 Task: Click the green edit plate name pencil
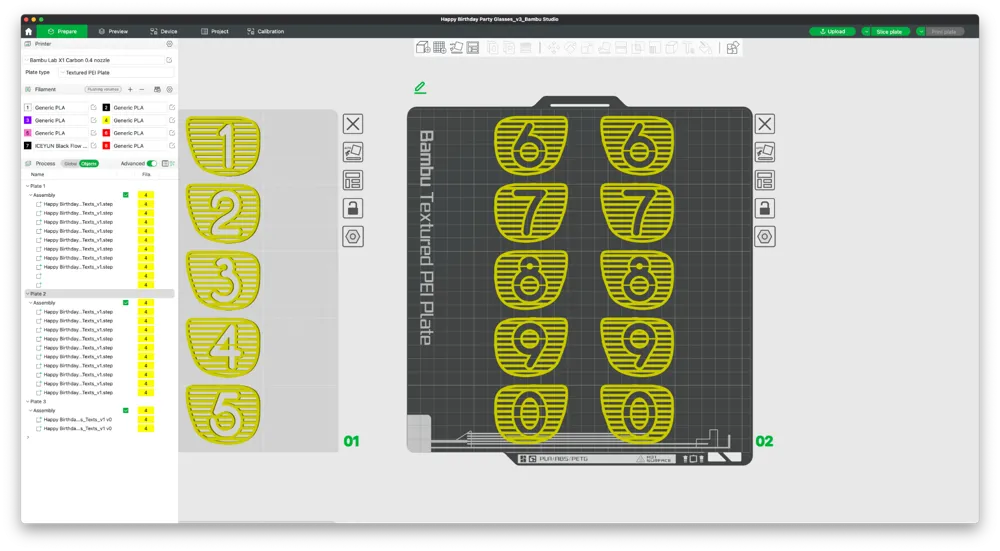pos(420,87)
